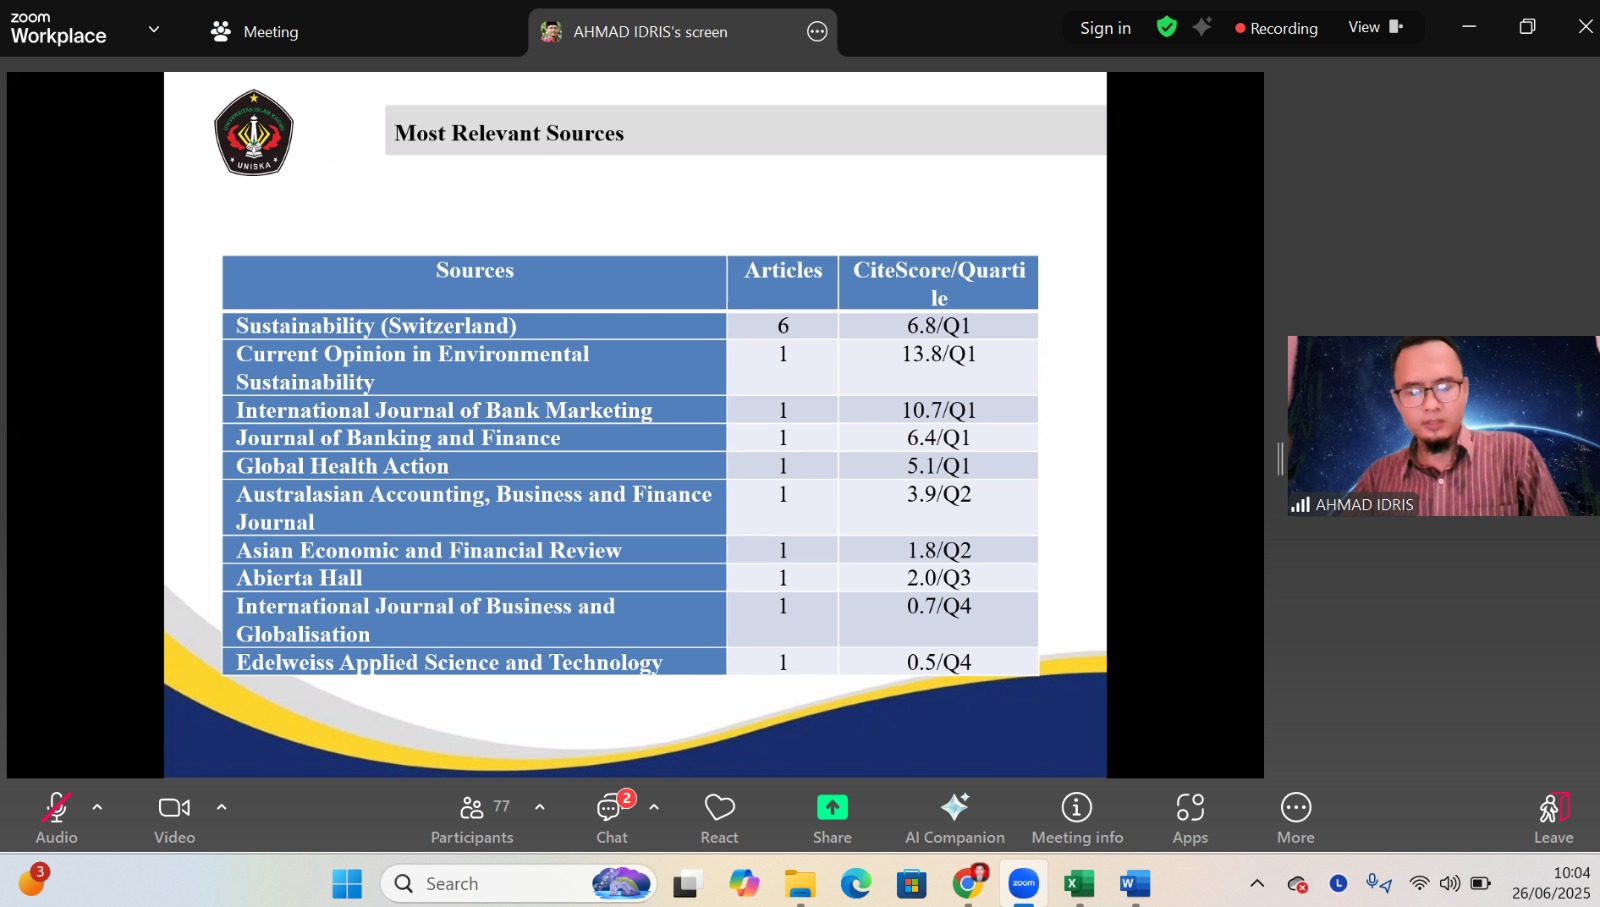Open the More options menu
Image resolution: width=1600 pixels, height=907 pixels.
1295,818
